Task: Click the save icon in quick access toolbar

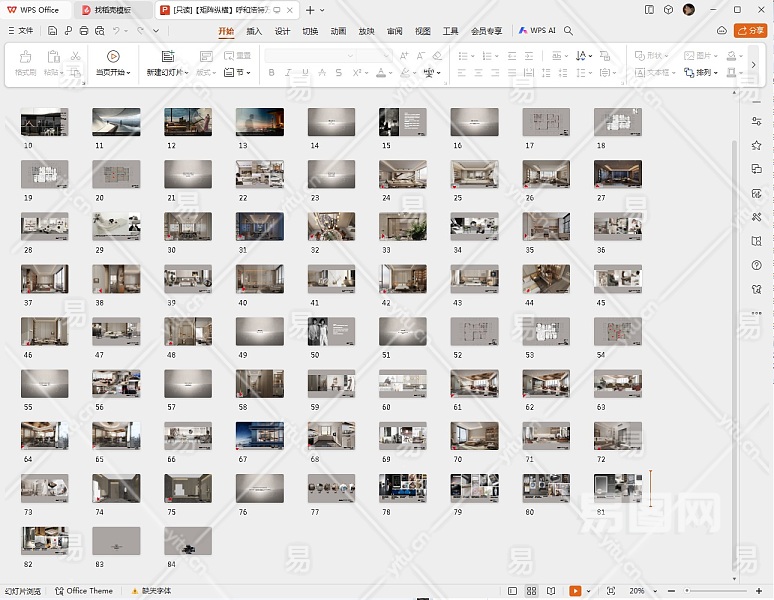Action: tap(51, 31)
